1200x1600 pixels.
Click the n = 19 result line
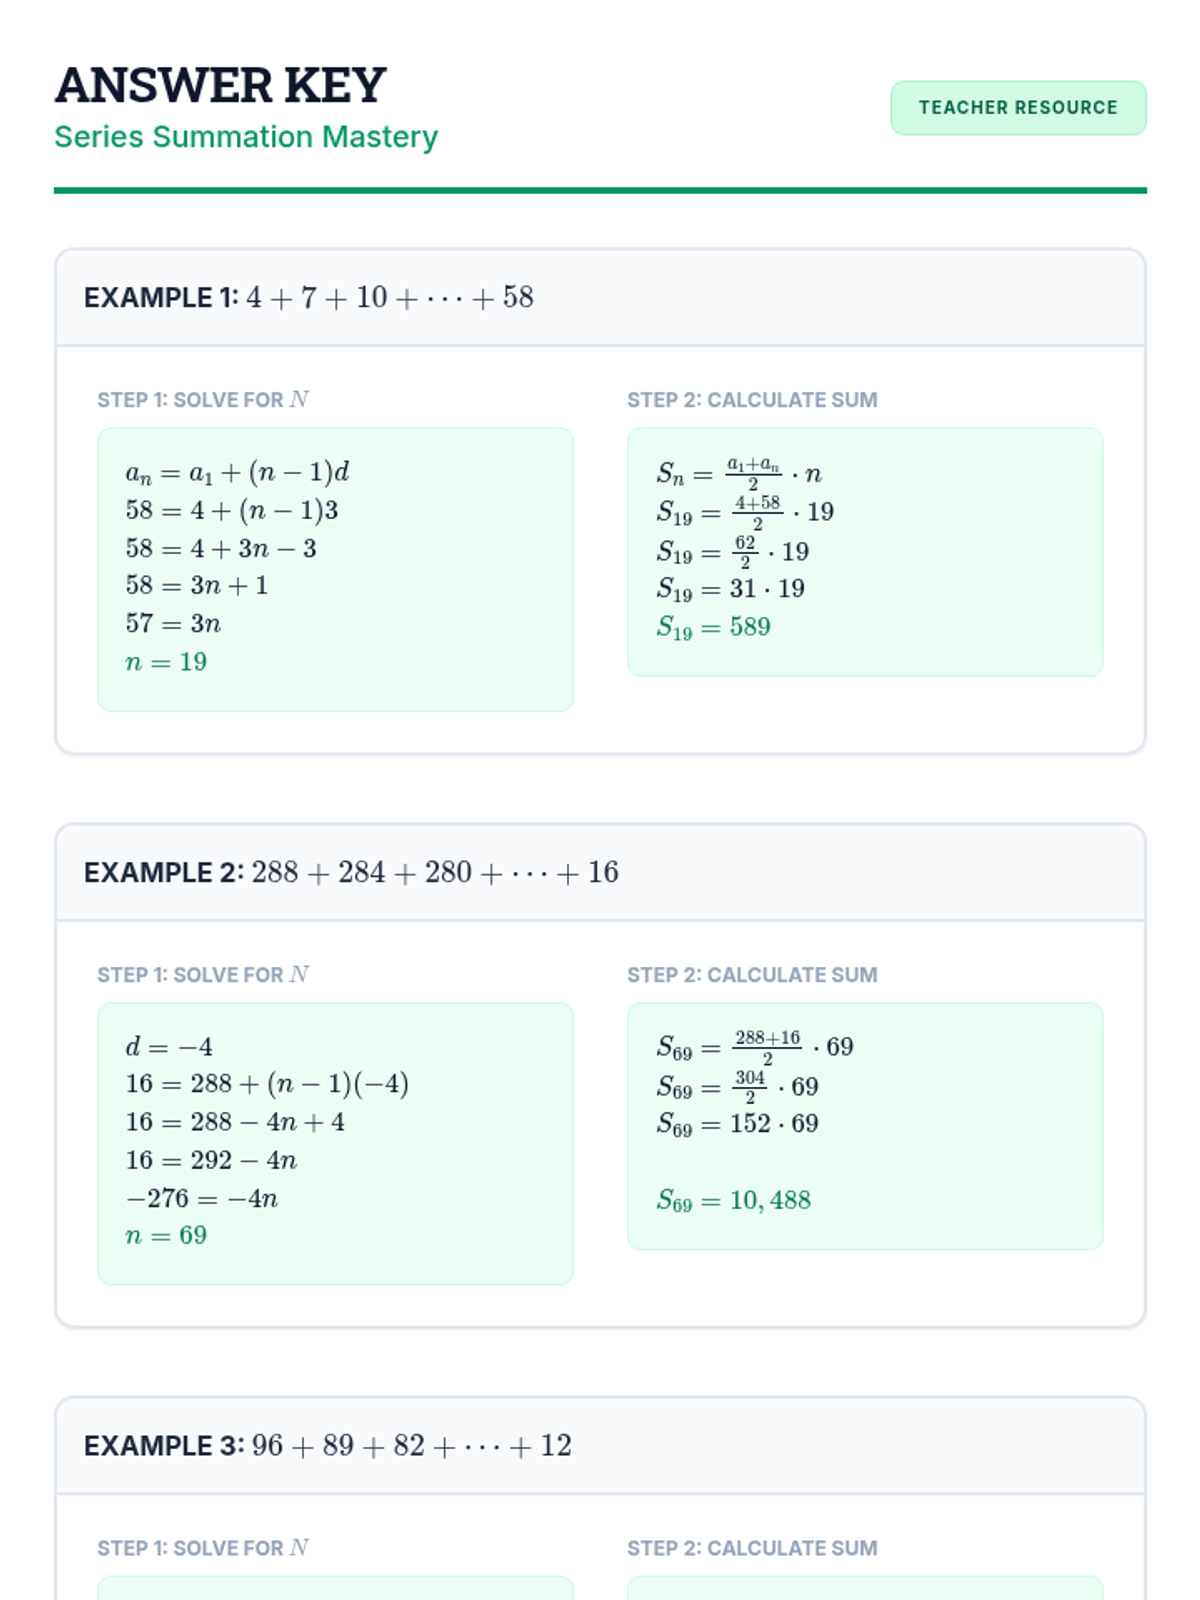coord(166,662)
